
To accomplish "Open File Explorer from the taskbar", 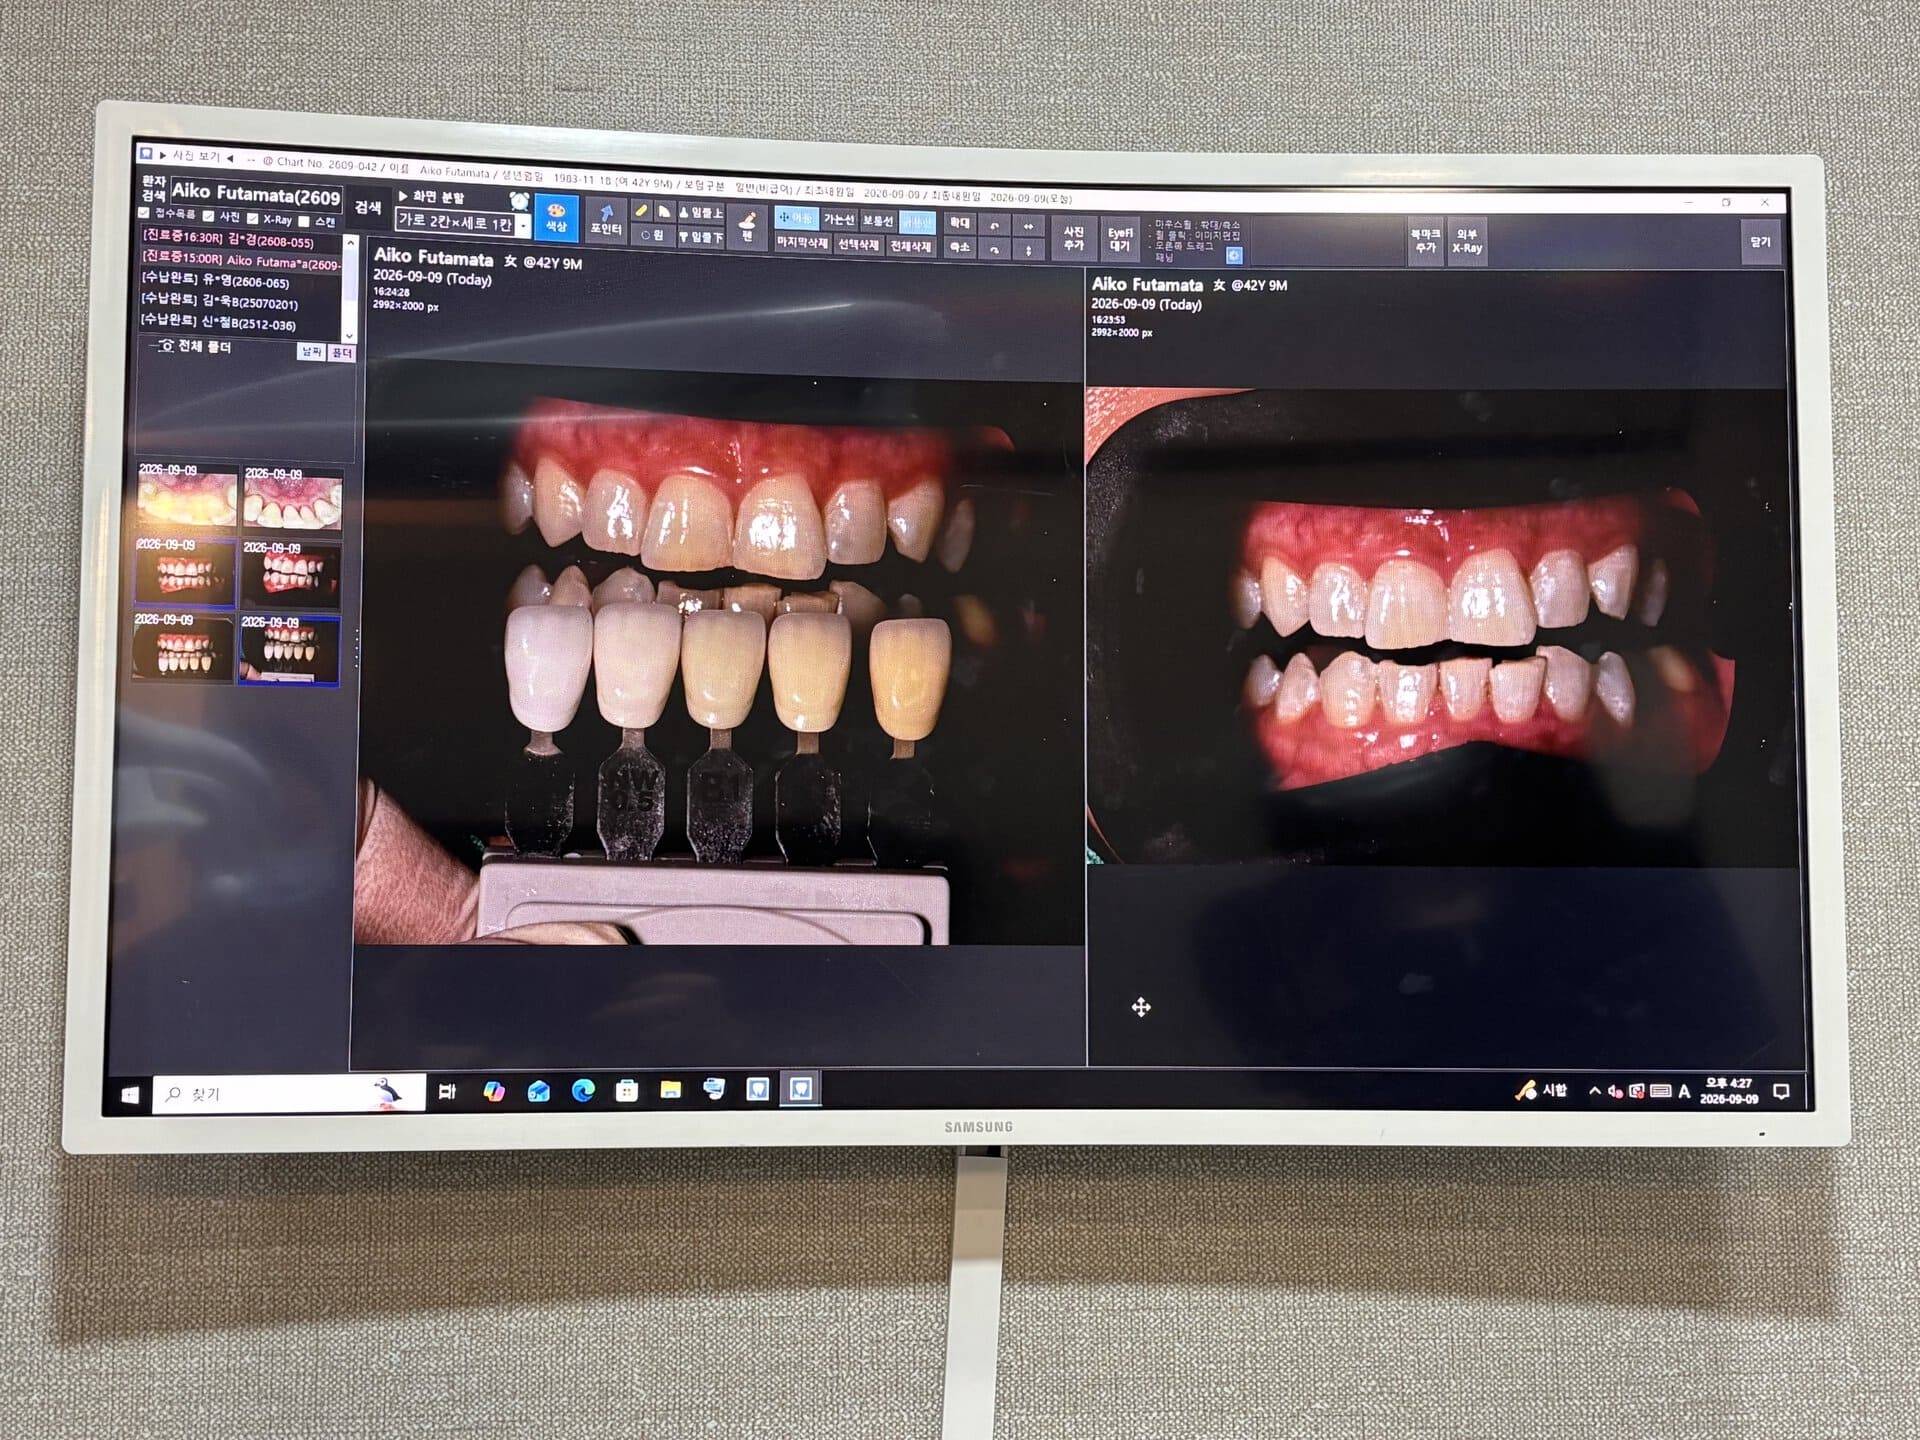I will pyautogui.click(x=670, y=1090).
